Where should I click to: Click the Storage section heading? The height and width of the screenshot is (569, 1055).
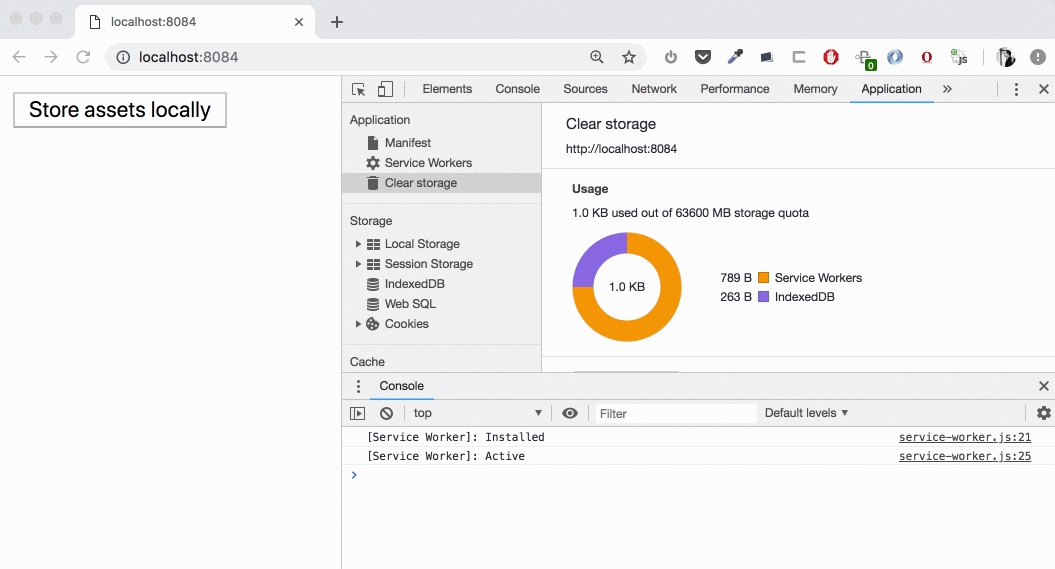371,221
